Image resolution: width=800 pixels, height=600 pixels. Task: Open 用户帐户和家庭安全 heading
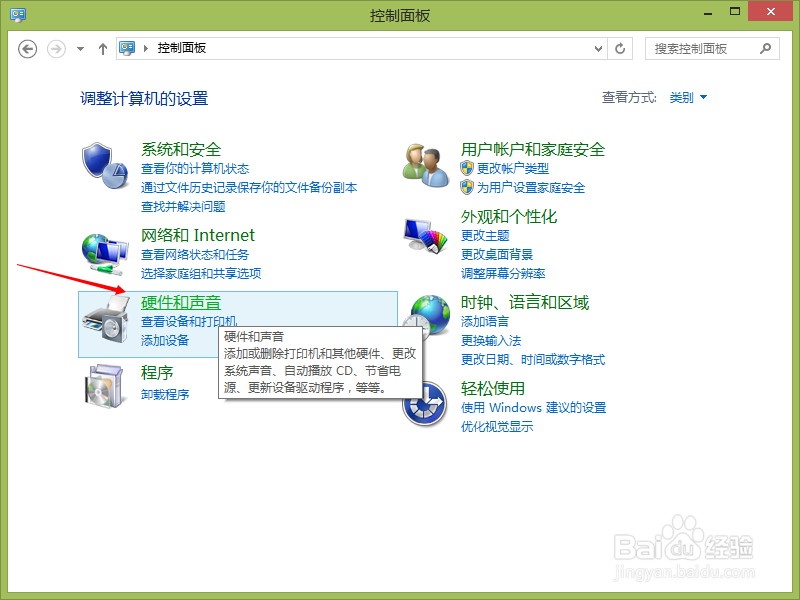click(533, 149)
